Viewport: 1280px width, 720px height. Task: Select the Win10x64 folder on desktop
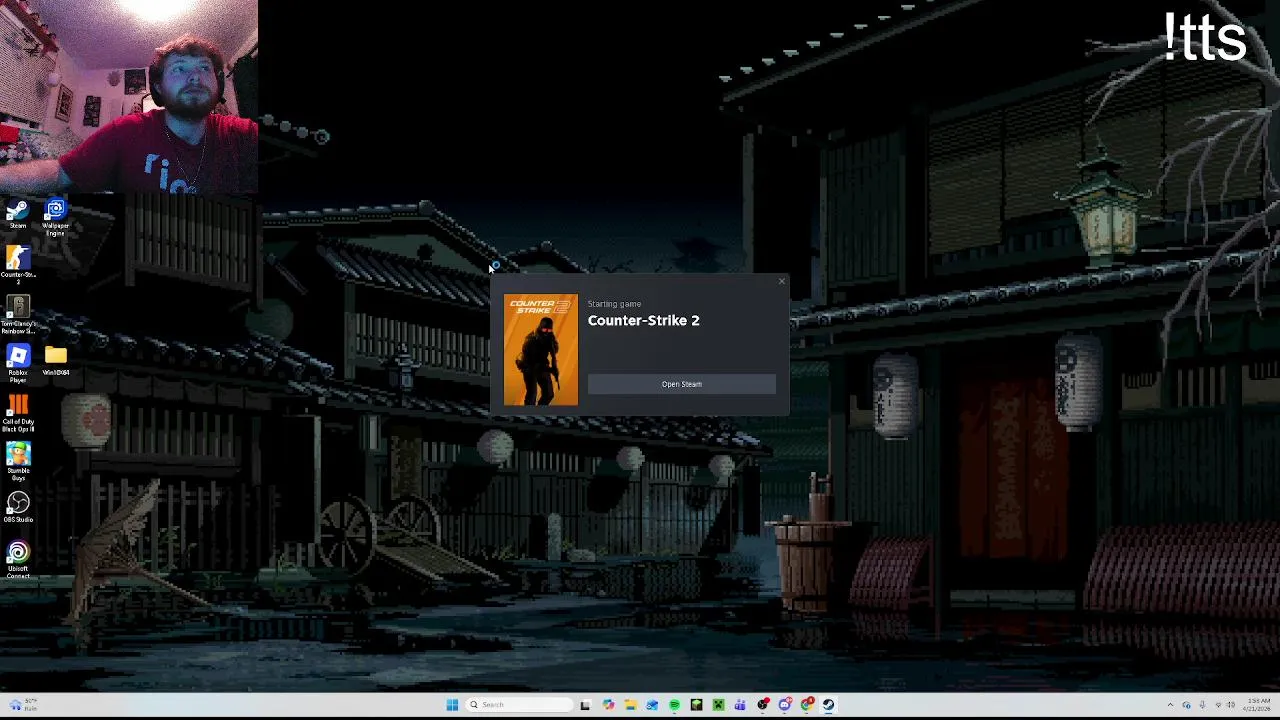[55, 361]
